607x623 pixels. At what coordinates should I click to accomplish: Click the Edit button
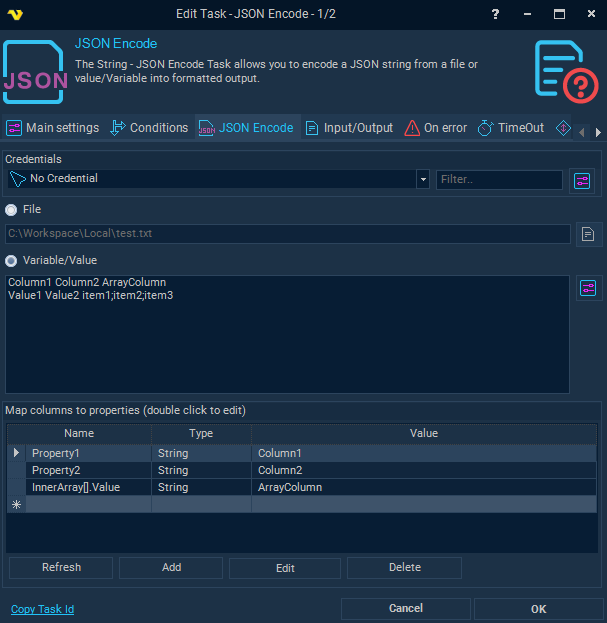[x=285, y=568]
